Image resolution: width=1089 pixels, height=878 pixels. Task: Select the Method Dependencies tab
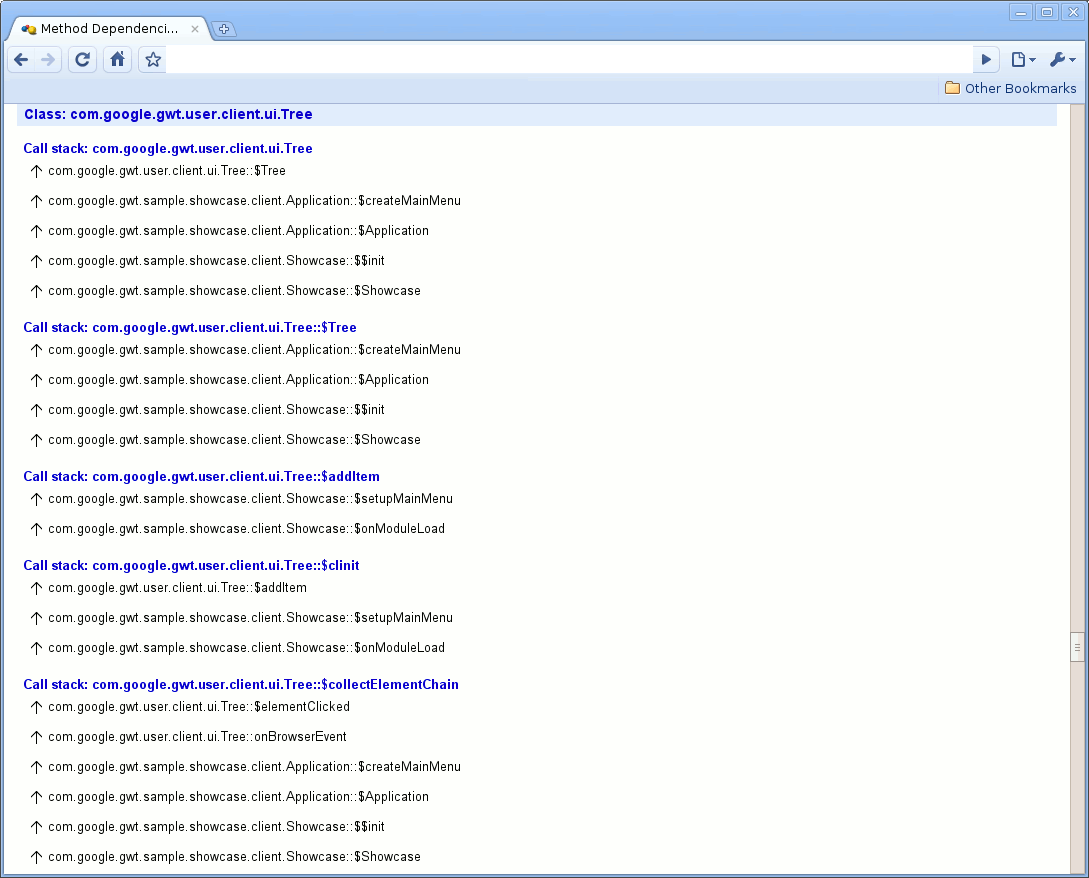[x=109, y=28]
